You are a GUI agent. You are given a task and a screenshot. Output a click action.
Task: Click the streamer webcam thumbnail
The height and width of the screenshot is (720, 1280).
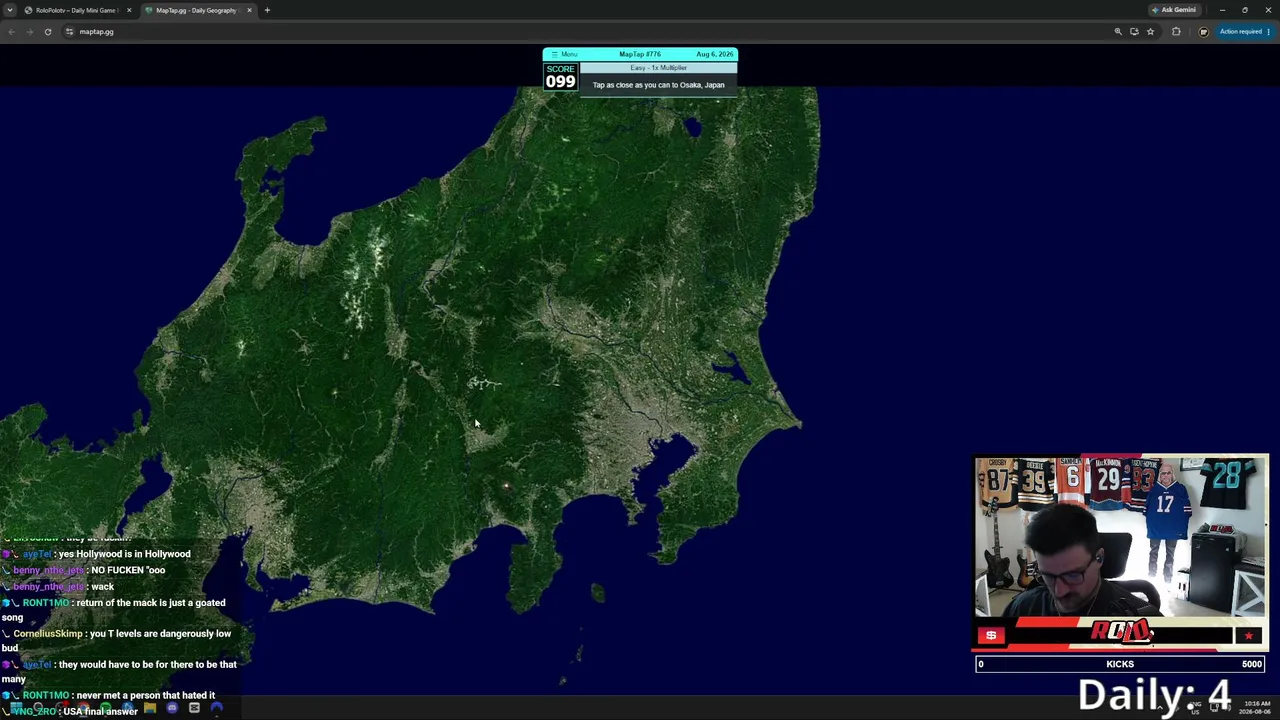click(x=1121, y=537)
